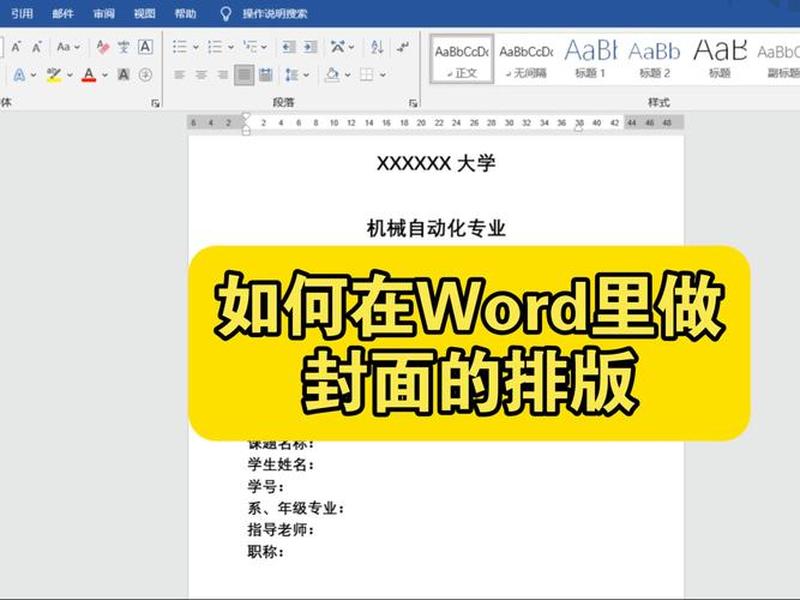Expand the Asian Layout dropdown arrow
Viewport: 800px width, 600px height.
(352, 47)
